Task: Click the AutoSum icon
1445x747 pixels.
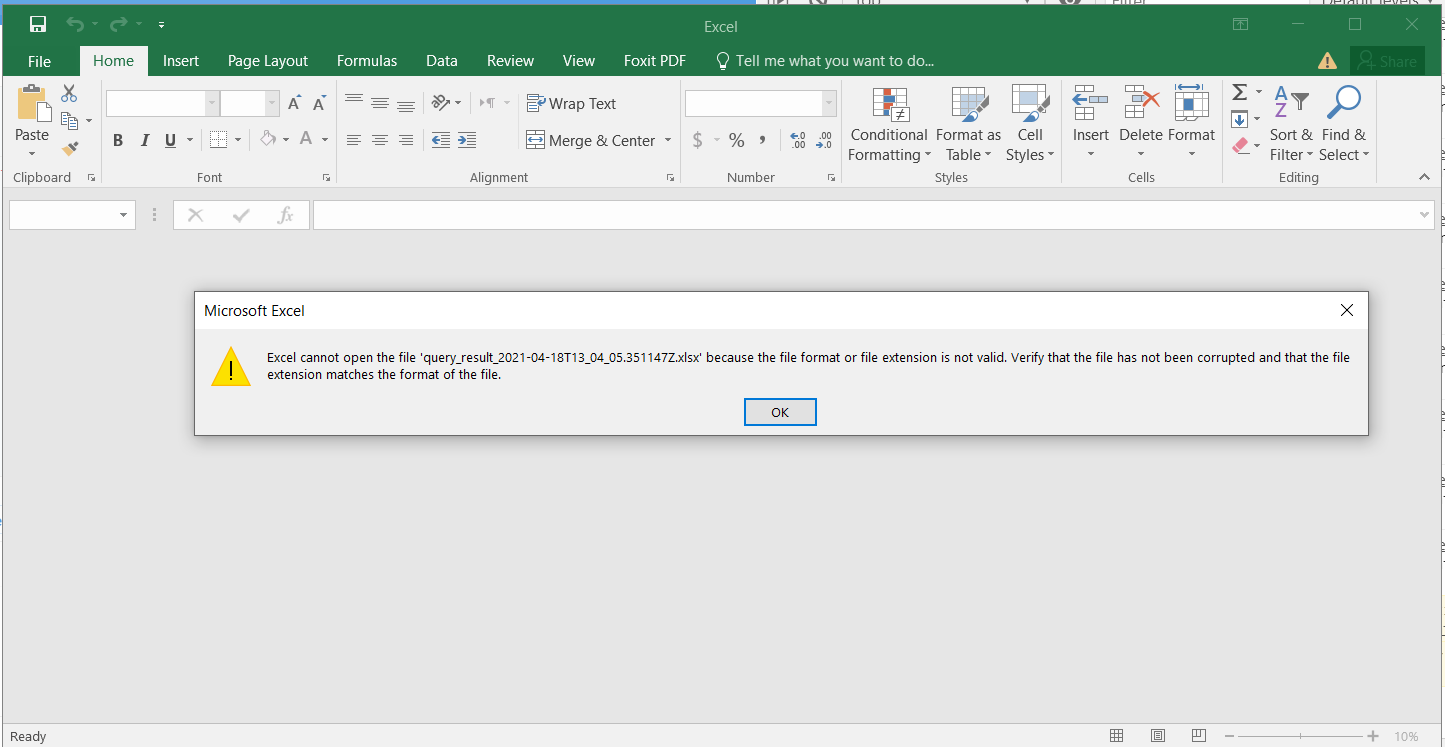Action: [x=1240, y=92]
